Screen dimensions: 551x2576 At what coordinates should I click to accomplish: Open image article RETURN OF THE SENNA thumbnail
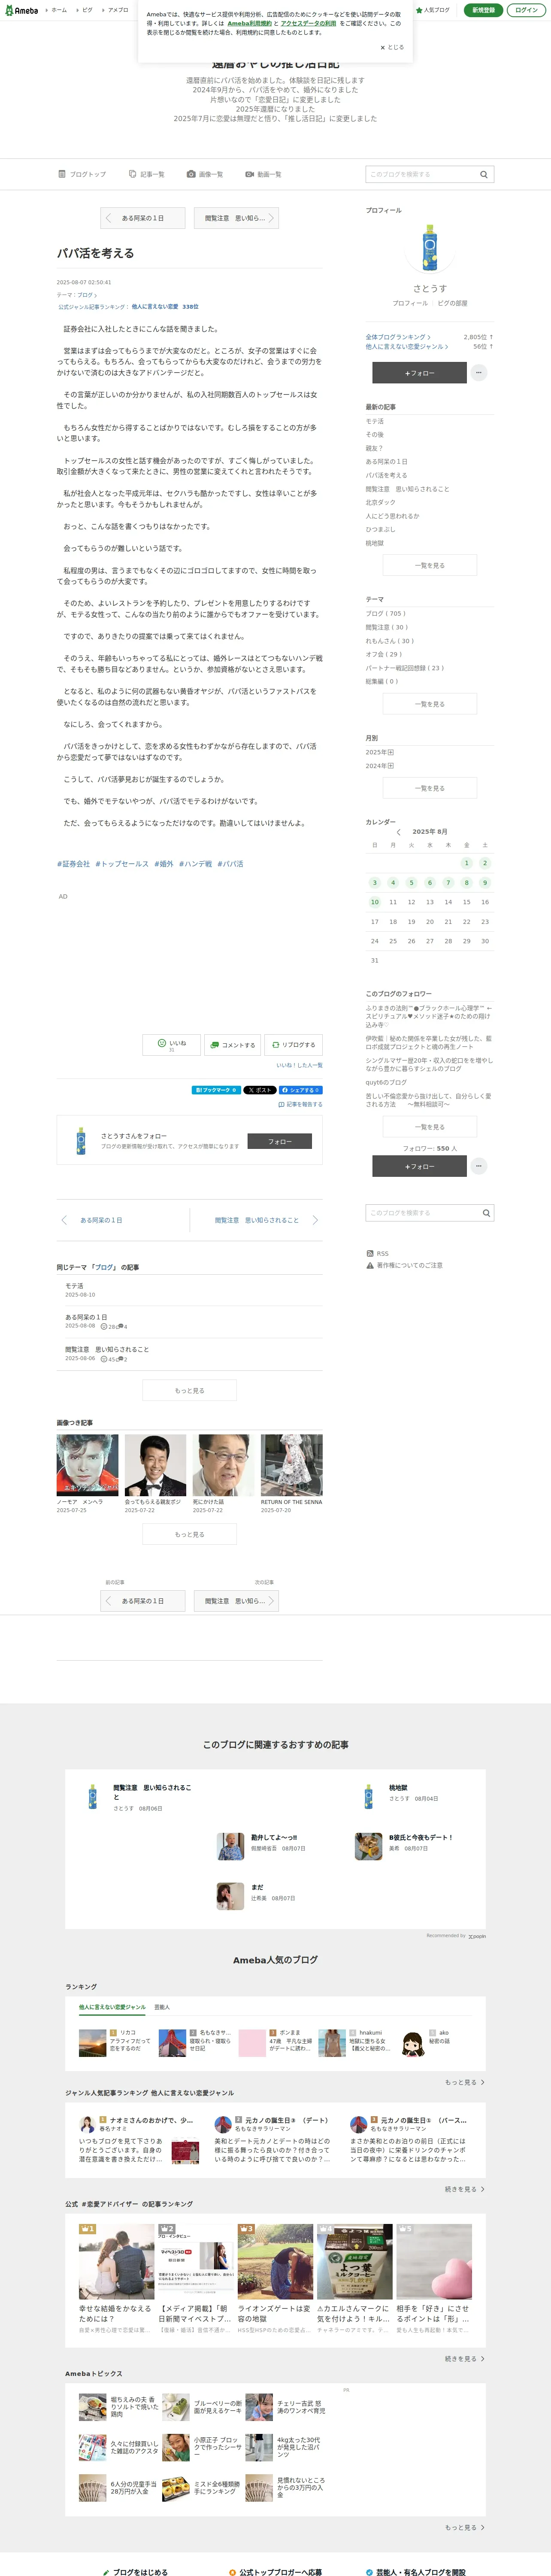click(x=292, y=1465)
